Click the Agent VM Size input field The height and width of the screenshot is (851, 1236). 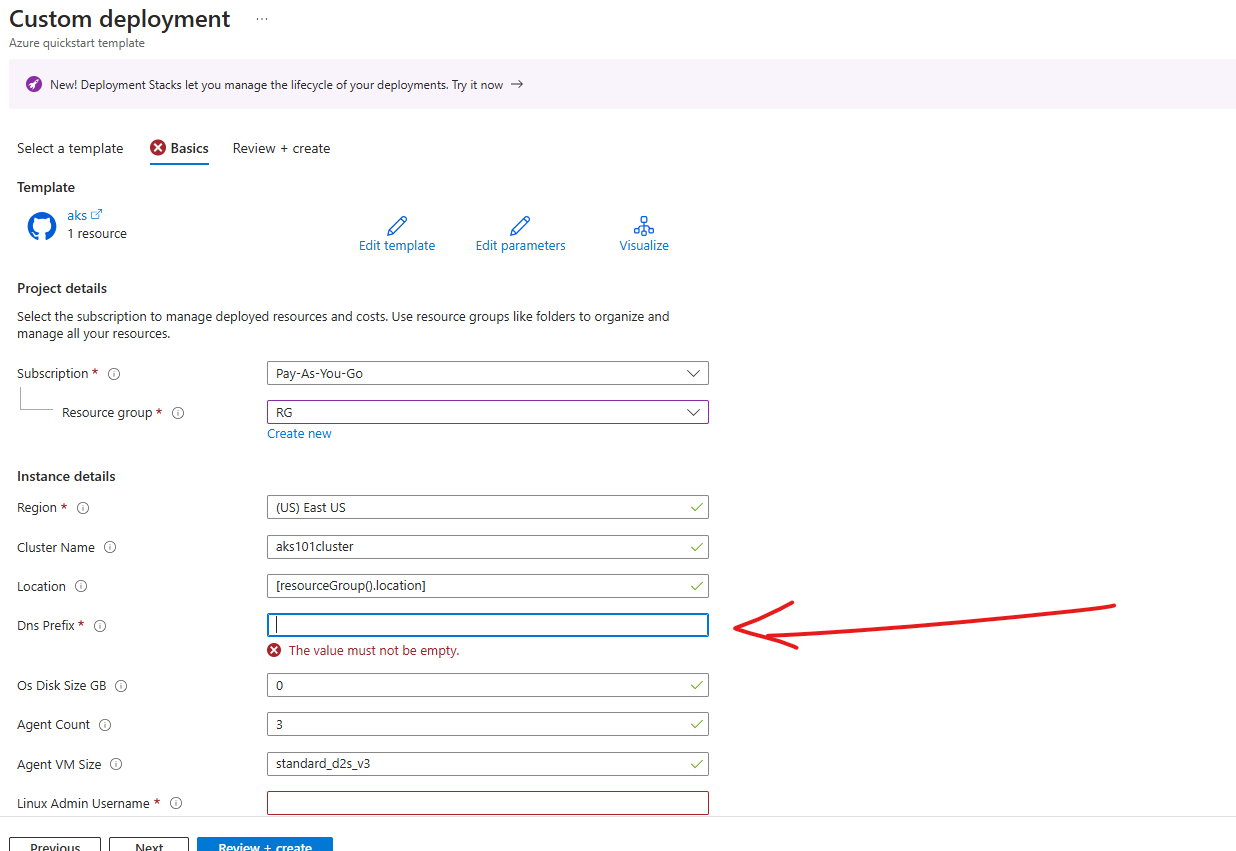click(488, 764)
